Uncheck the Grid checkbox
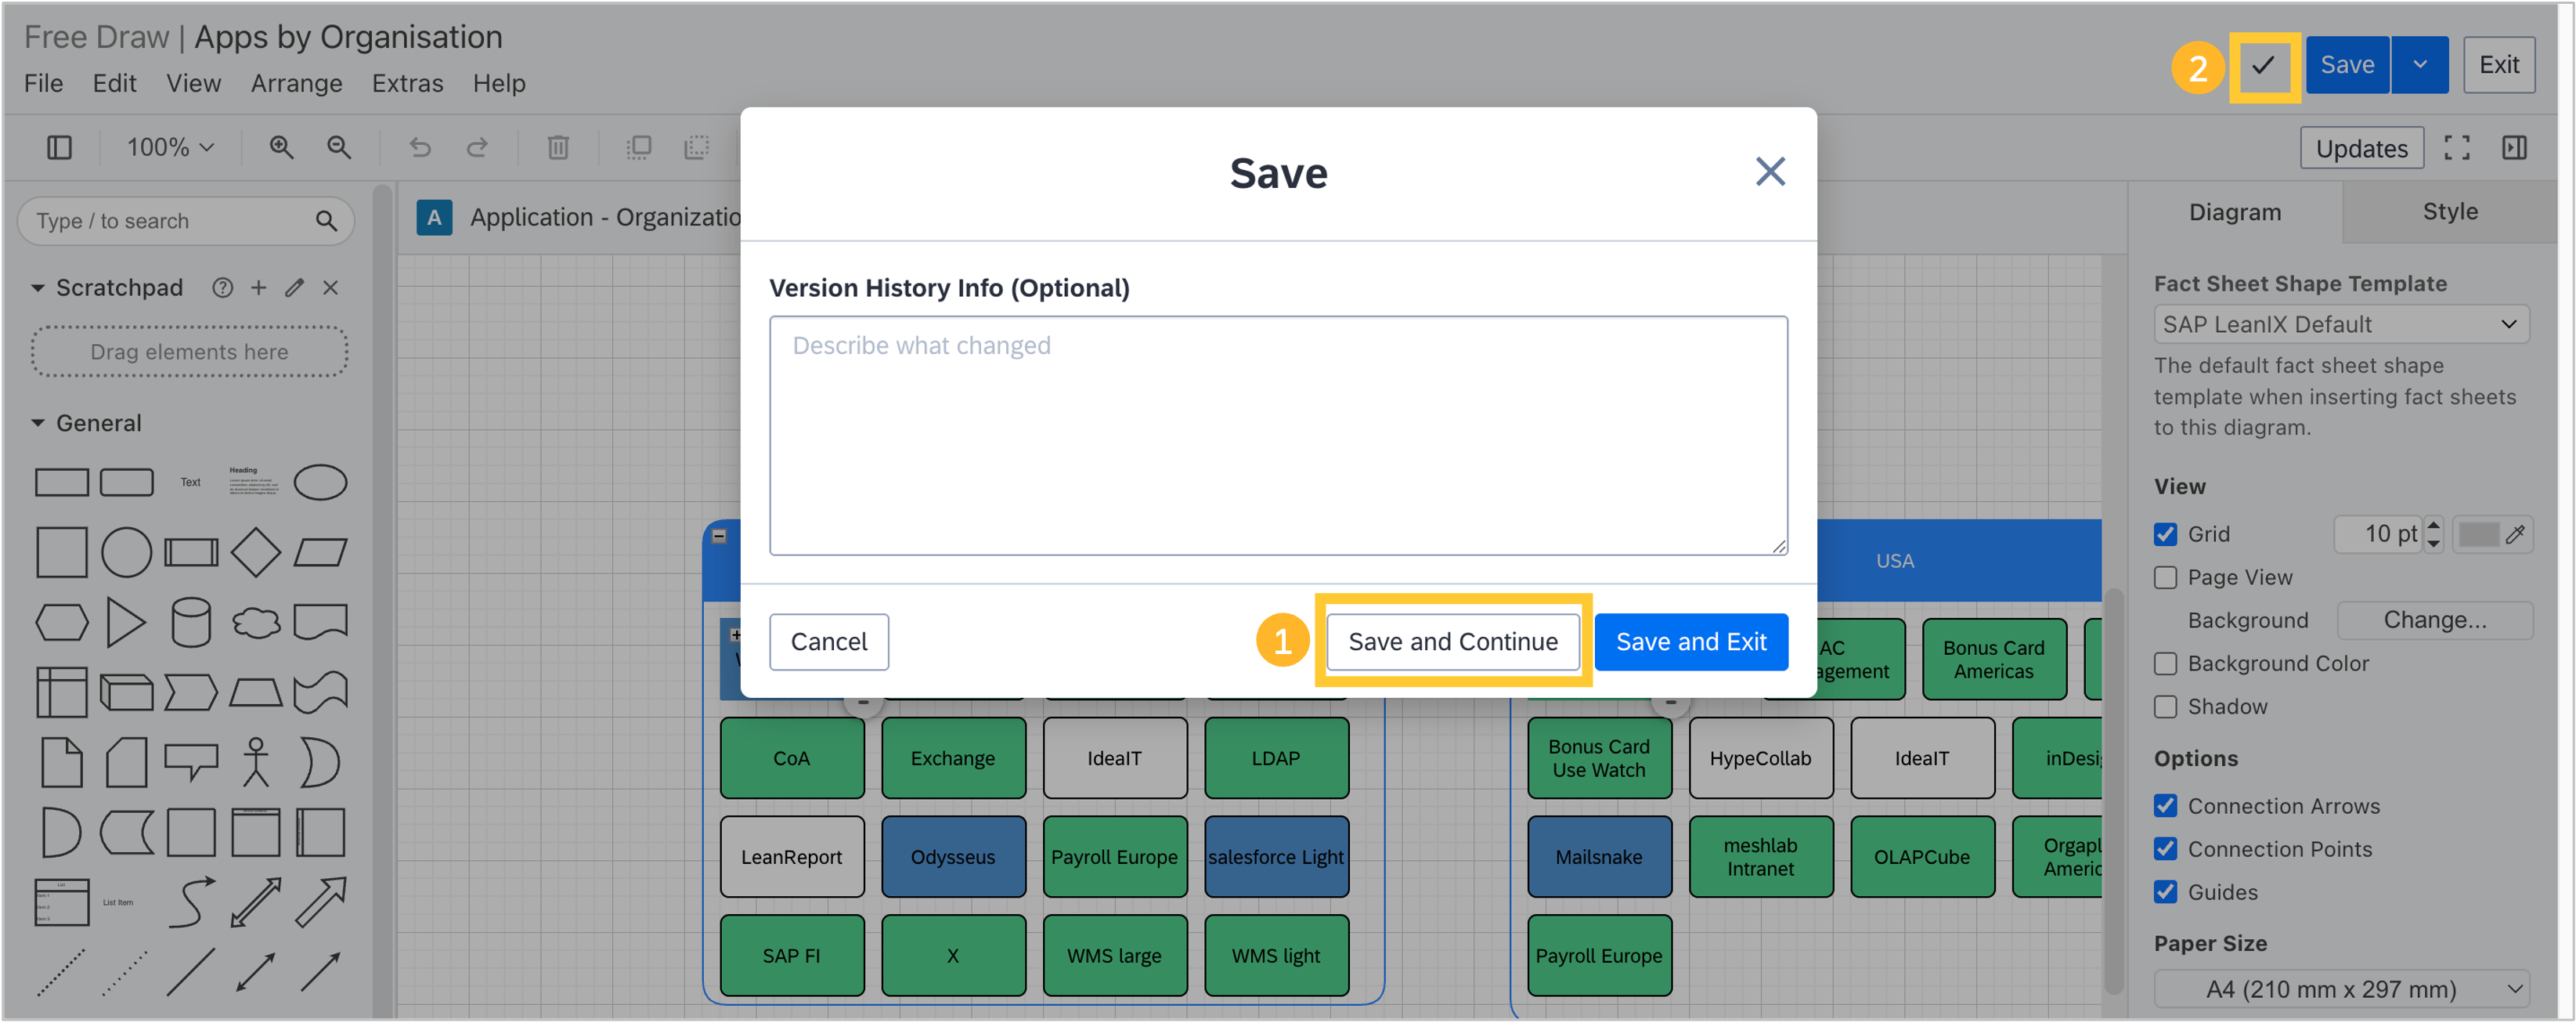The height and width of the screenshot is (1023, 2576). (x=2165, y=534)
